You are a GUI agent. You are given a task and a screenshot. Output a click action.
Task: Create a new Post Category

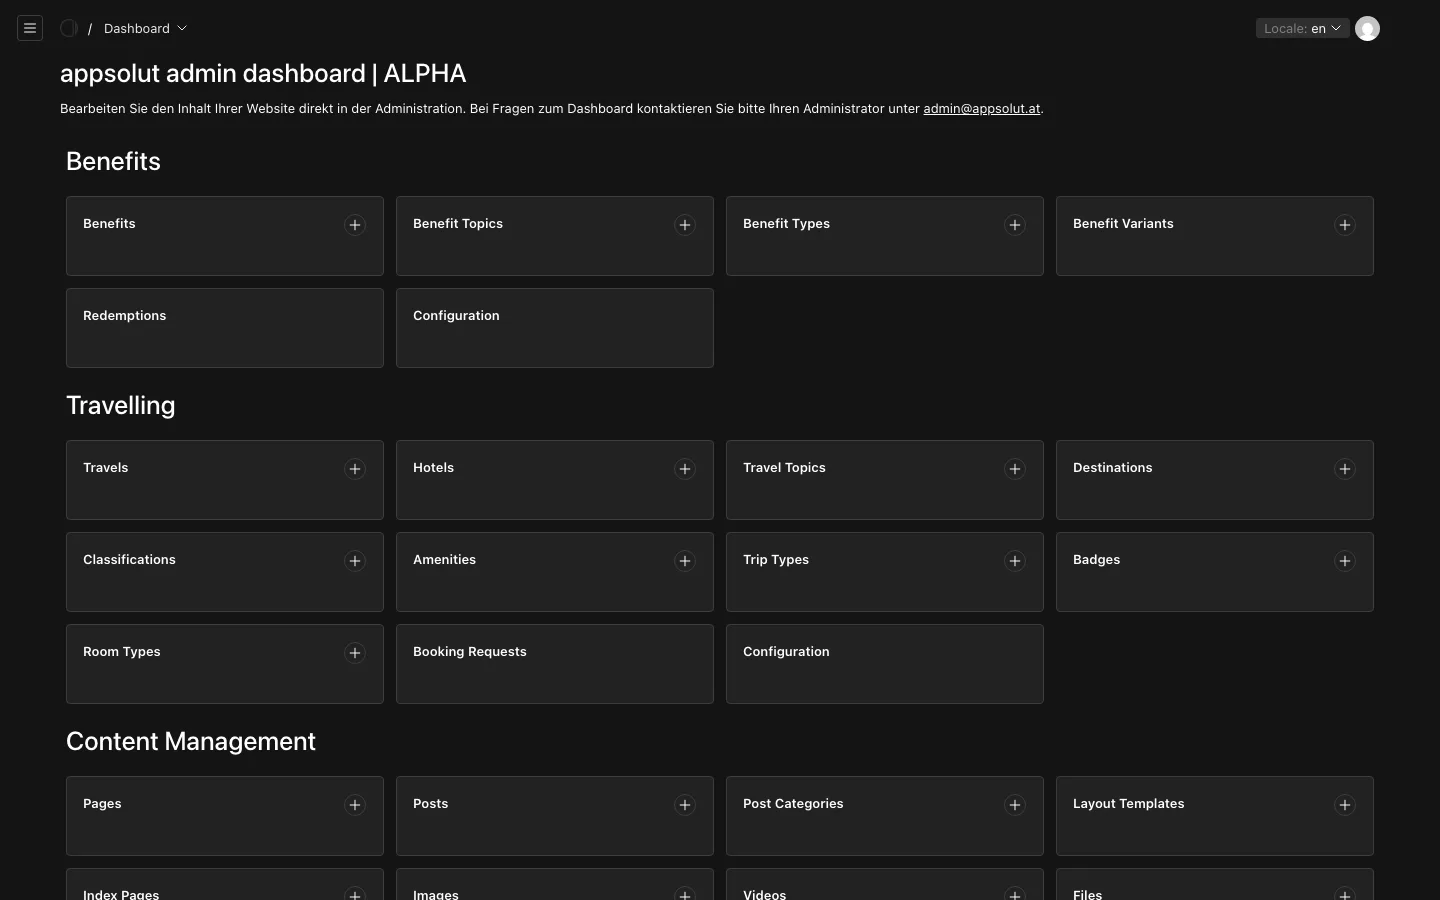1015,805
